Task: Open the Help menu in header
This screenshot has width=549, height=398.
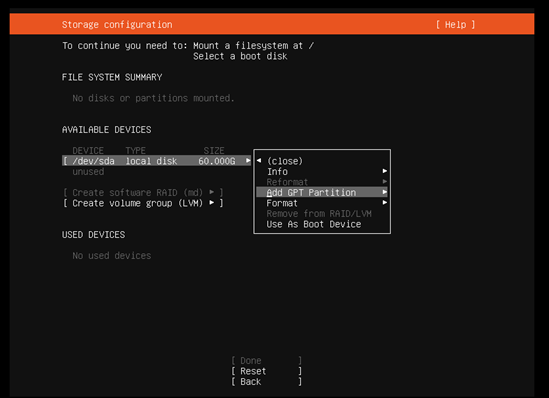Action: click(x=455, y=25)
